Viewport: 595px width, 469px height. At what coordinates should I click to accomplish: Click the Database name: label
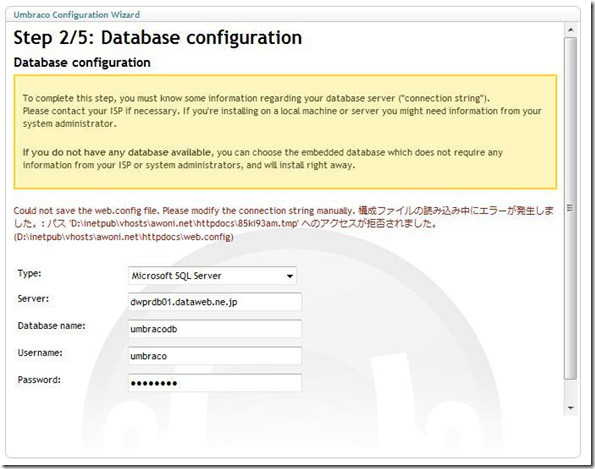pos(51,326)
